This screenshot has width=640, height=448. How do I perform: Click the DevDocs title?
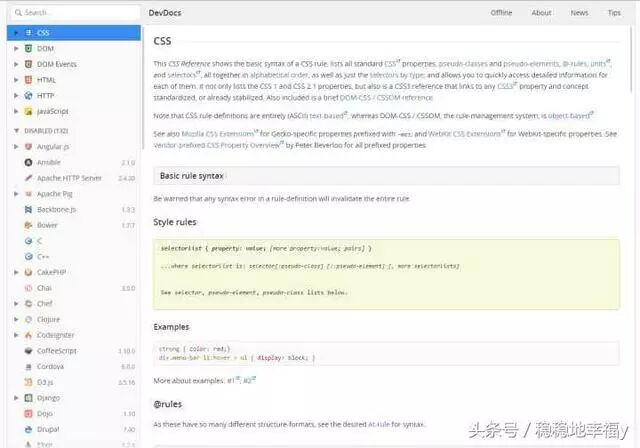point(165,13)
